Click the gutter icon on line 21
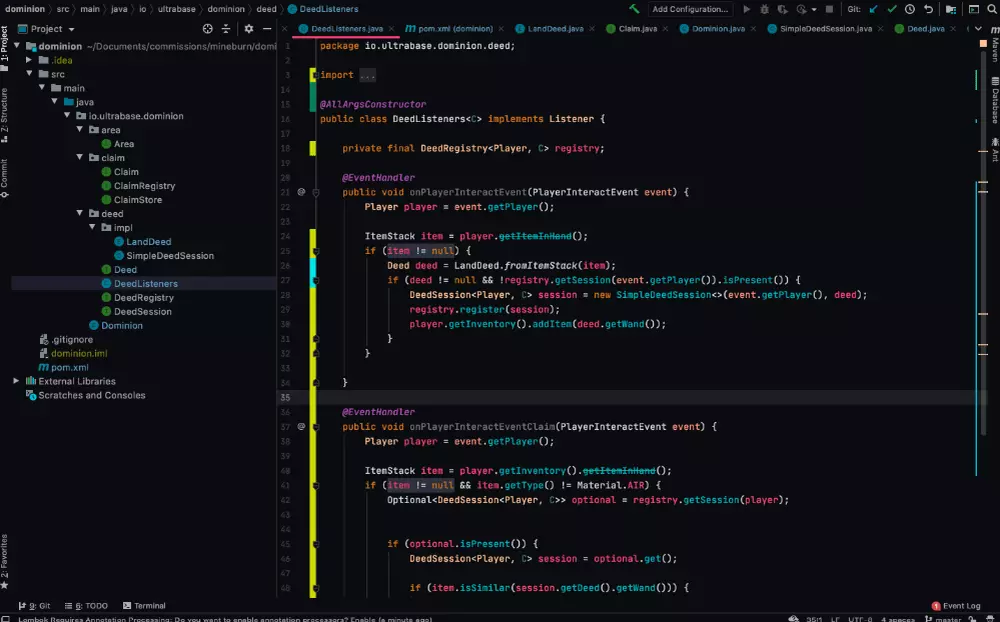1000x622 pixels. pos(301,192)
